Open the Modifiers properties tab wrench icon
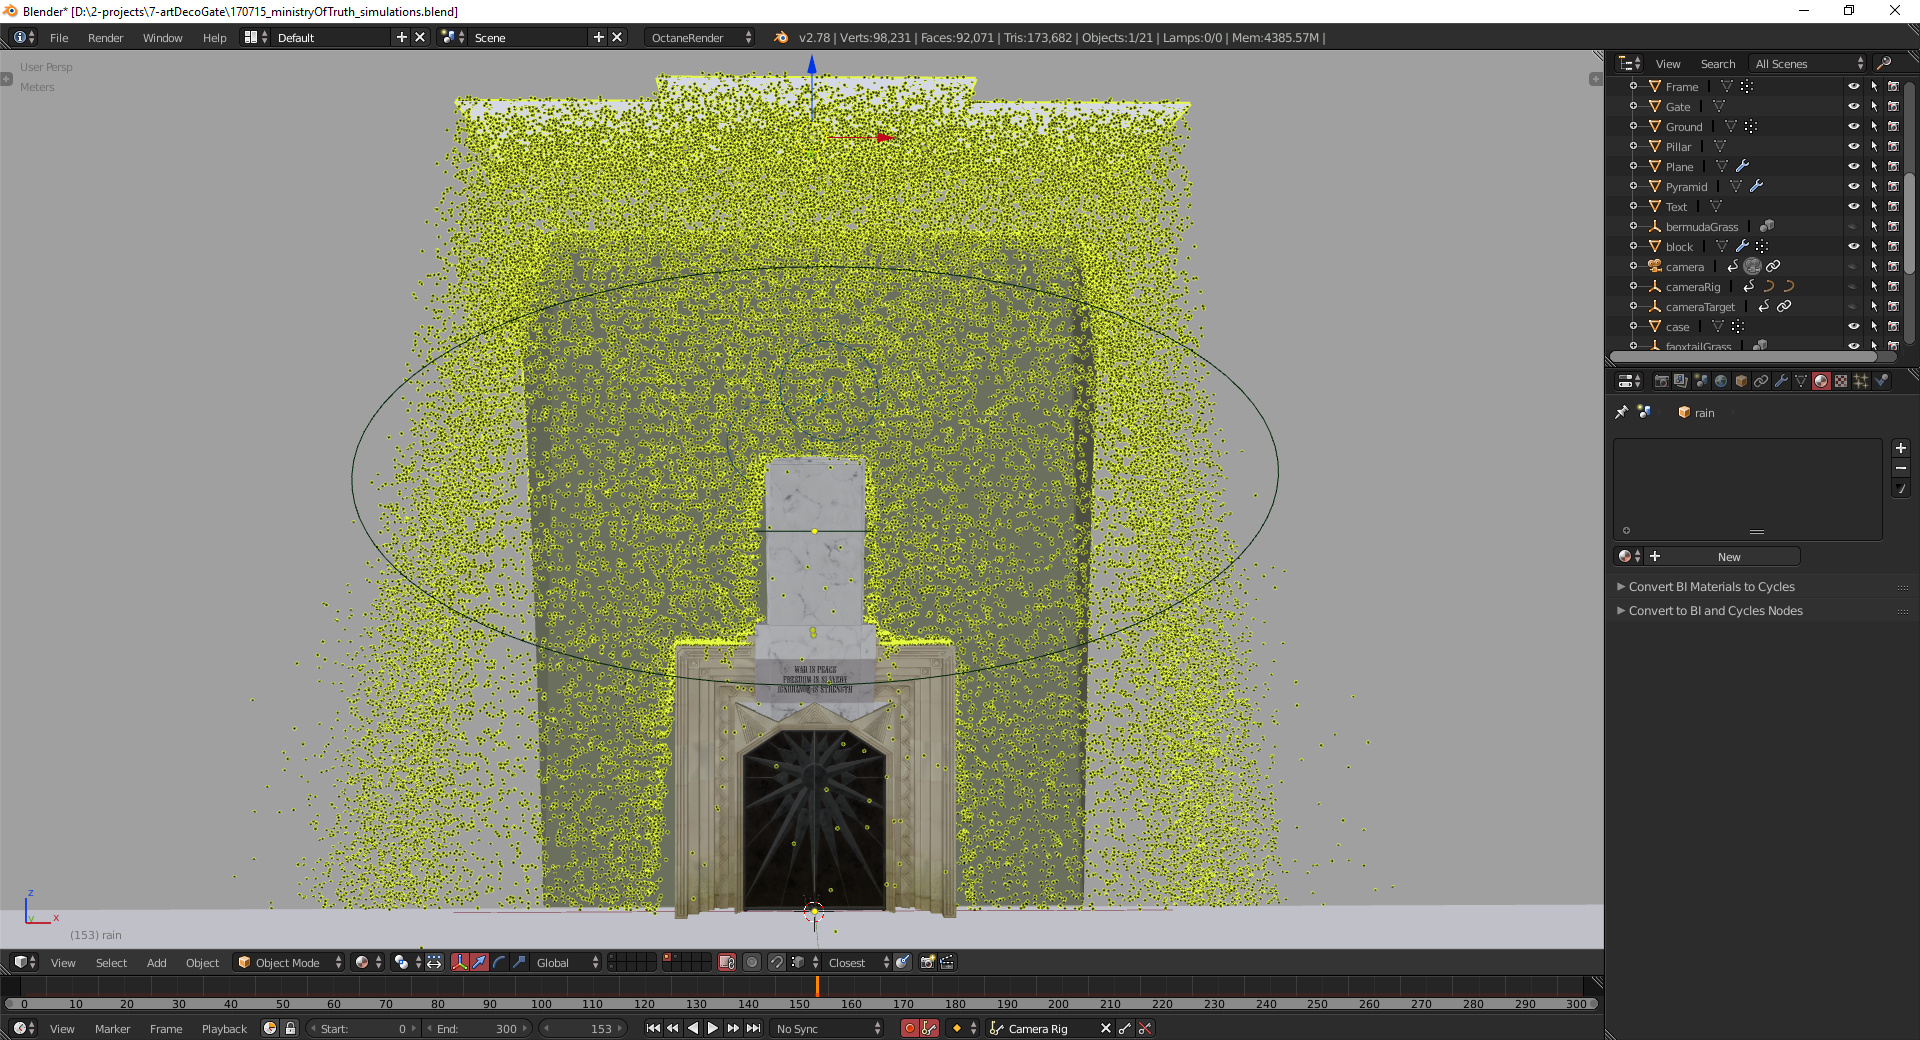The height and width of the screenshot is (1040, 1920). (x=1781, y=381)
